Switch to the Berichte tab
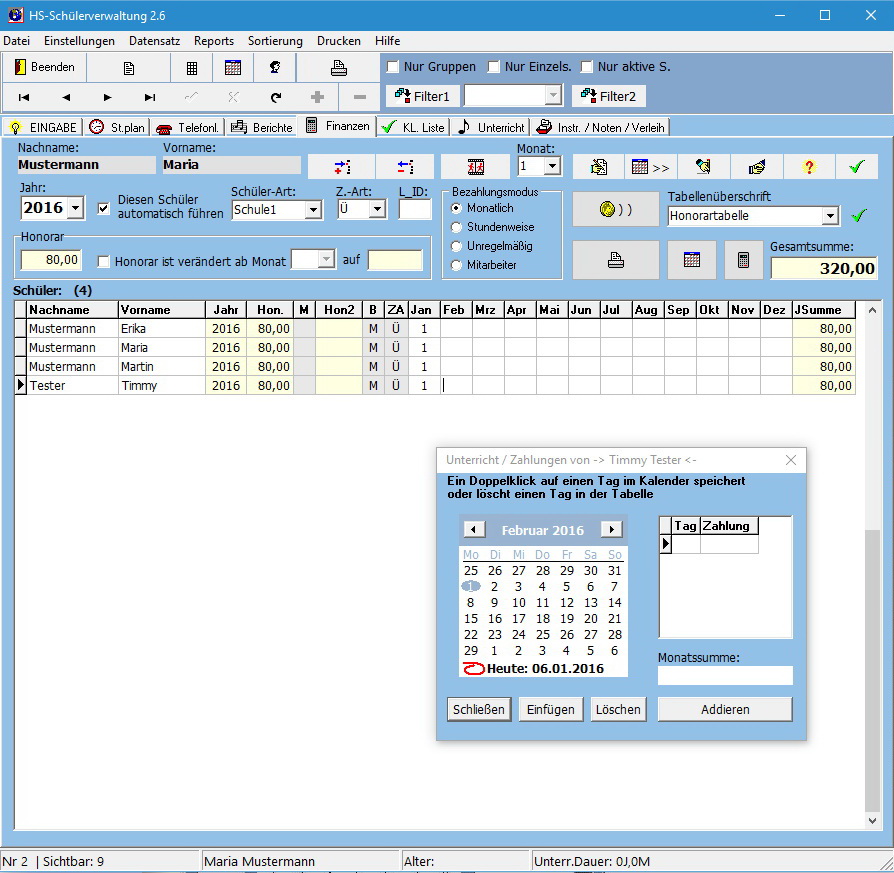894x873 pixels. (x=262, y=127)
